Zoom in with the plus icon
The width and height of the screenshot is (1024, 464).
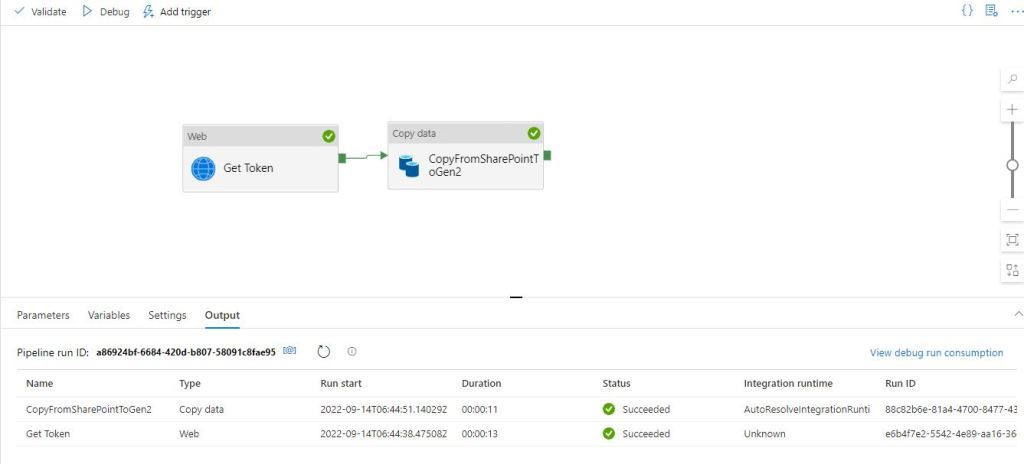click(1012, 109)
